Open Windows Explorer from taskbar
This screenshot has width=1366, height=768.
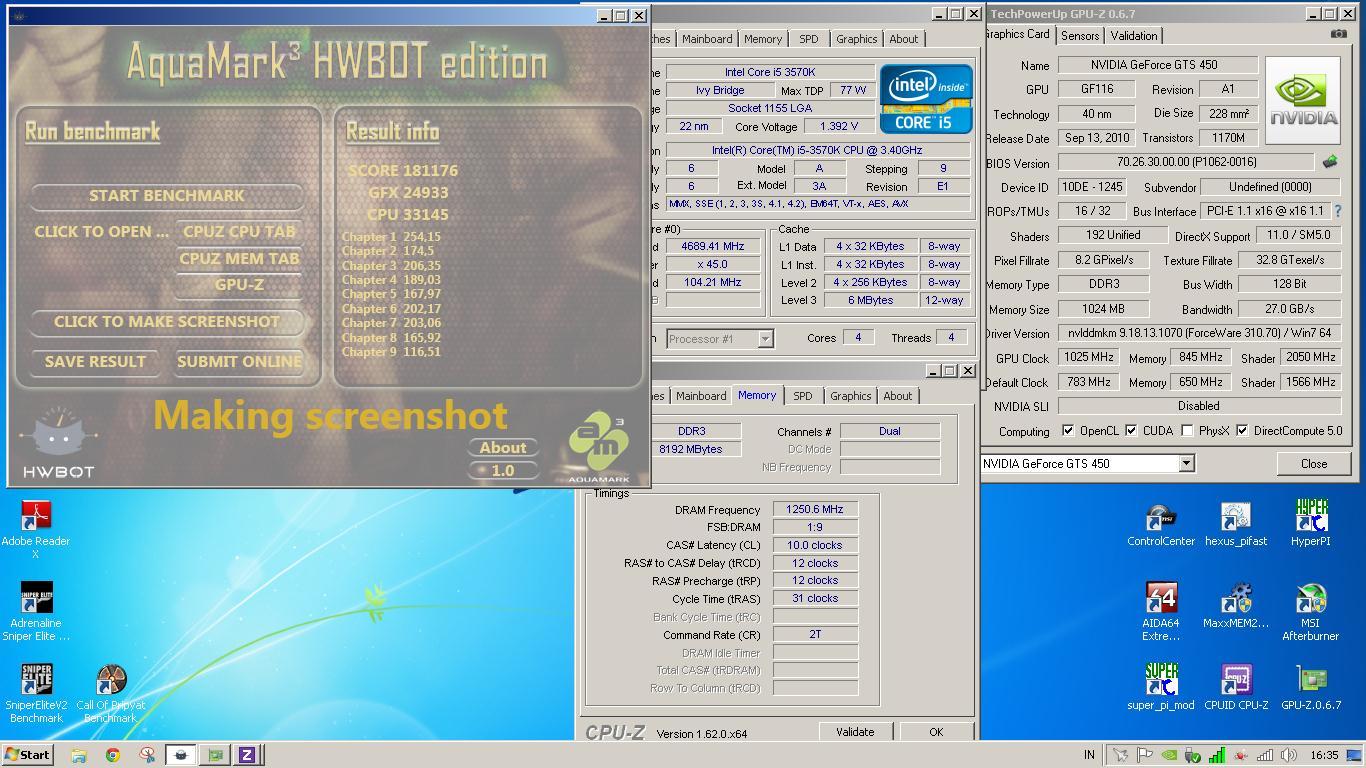(x=78, y=755)
